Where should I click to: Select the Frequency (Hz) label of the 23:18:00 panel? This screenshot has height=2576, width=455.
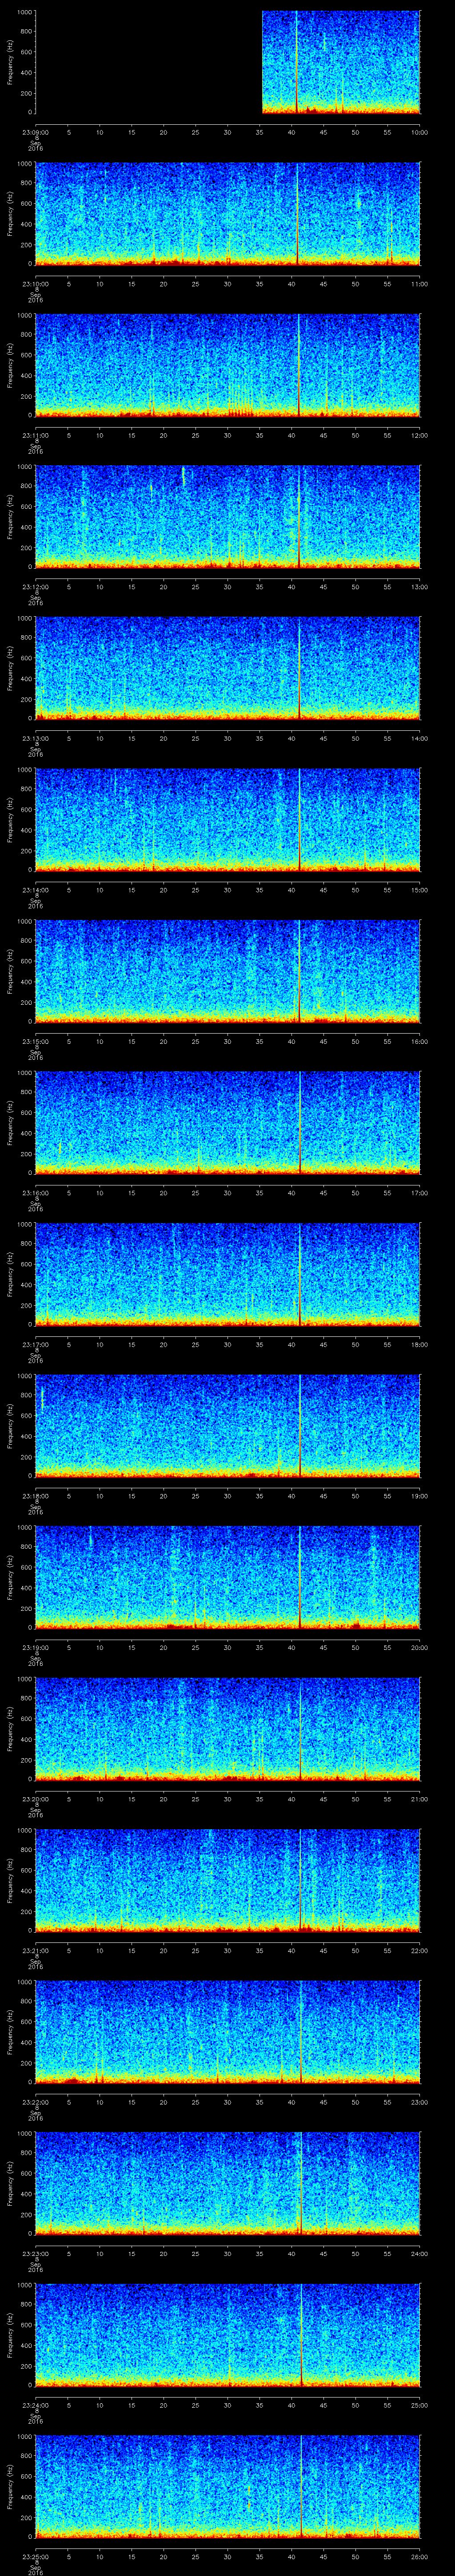(x=10, y=1426)
